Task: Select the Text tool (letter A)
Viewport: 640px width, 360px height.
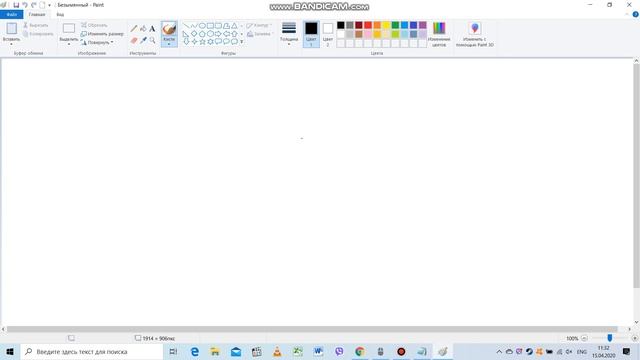Action: click(152, 29)
